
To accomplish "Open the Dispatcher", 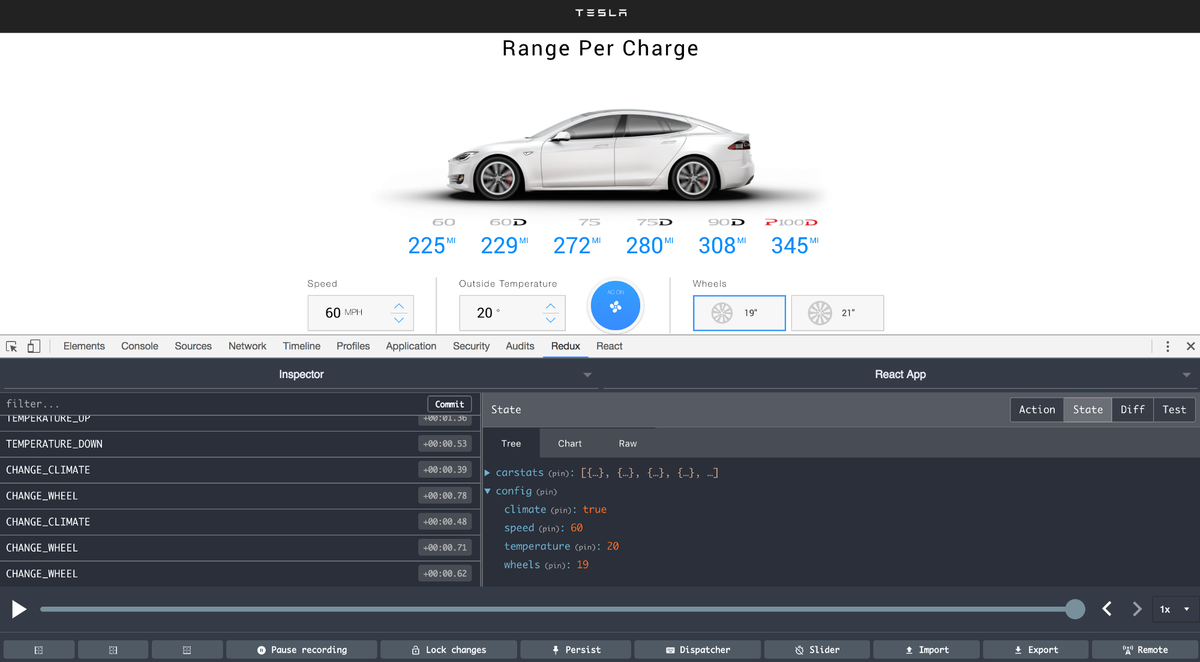I will coord(698,650).
